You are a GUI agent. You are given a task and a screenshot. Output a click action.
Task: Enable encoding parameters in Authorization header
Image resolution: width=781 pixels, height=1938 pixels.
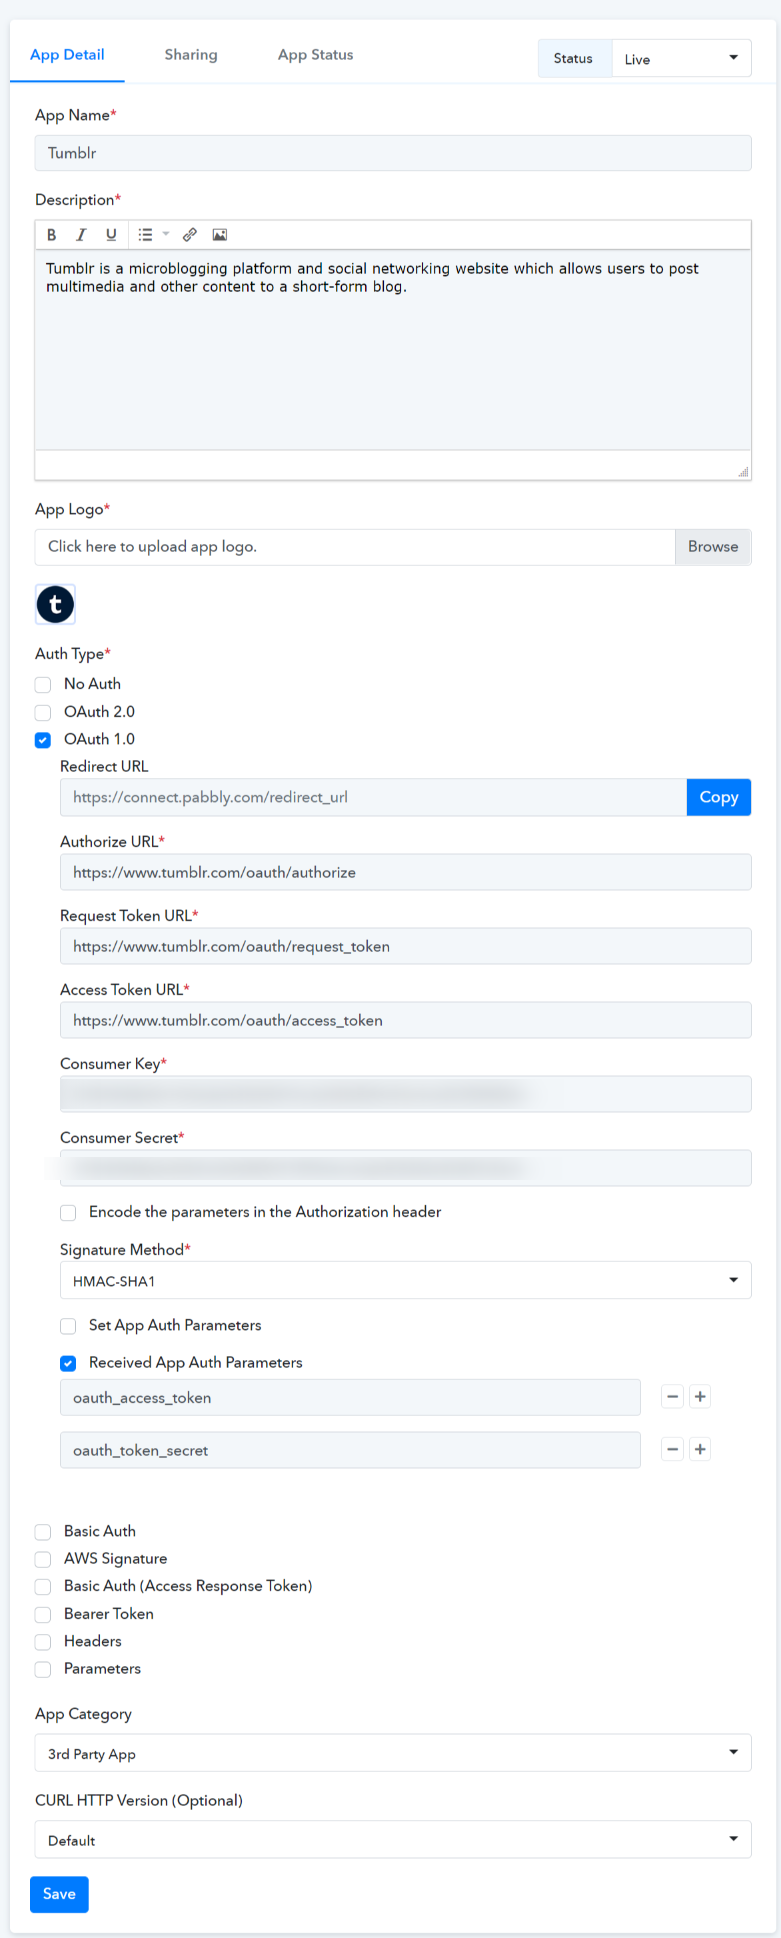click(x=68, y=1213)
